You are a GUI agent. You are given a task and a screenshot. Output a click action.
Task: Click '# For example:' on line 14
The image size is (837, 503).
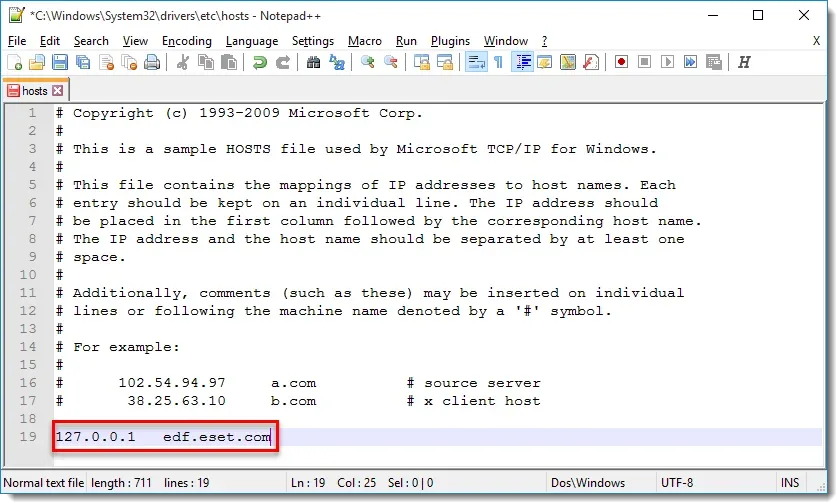pos(117,347)
